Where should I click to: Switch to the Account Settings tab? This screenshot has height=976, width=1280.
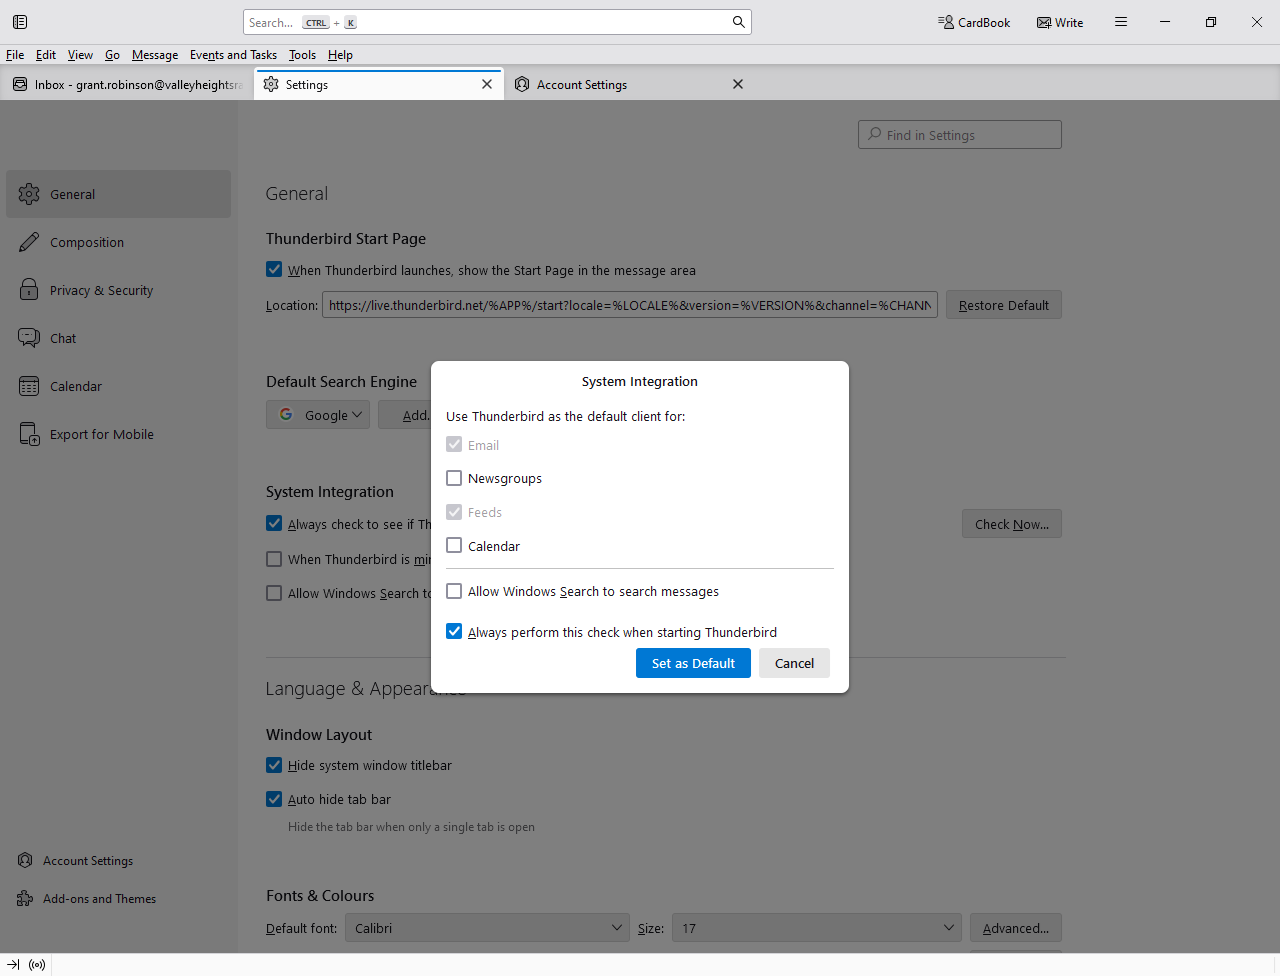click(x=630, y=84)
